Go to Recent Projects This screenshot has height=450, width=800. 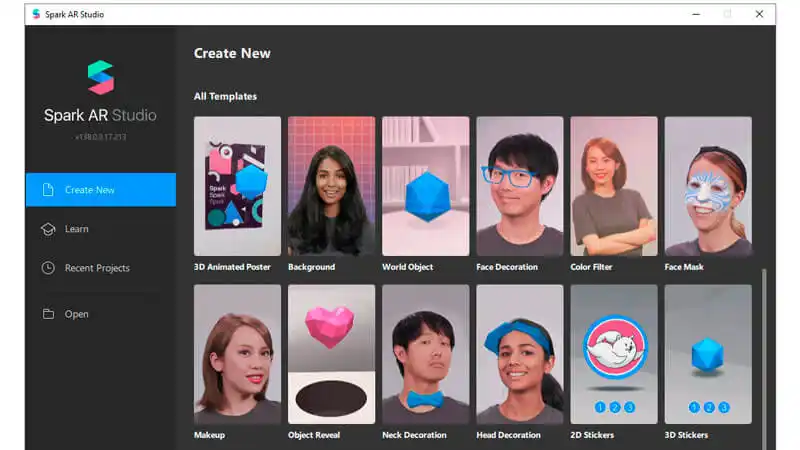(x=97, y=268)
